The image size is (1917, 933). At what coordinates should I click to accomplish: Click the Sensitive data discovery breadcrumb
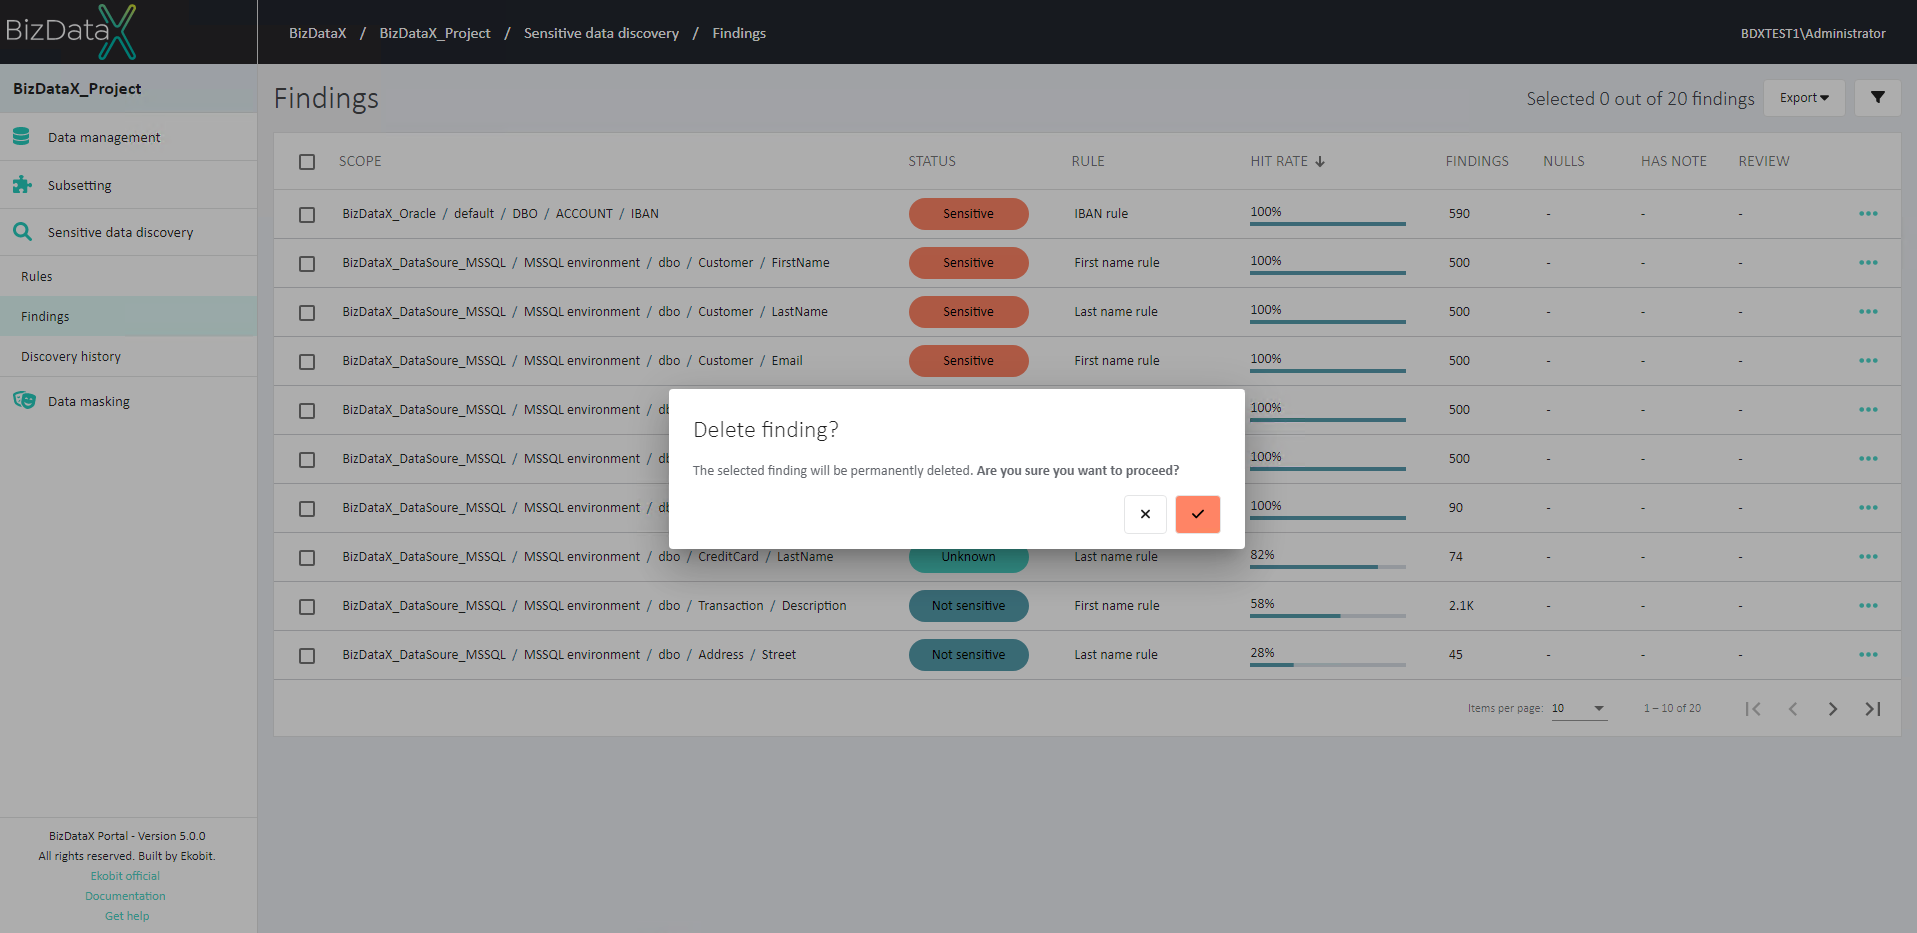click(x=601, y=33)
